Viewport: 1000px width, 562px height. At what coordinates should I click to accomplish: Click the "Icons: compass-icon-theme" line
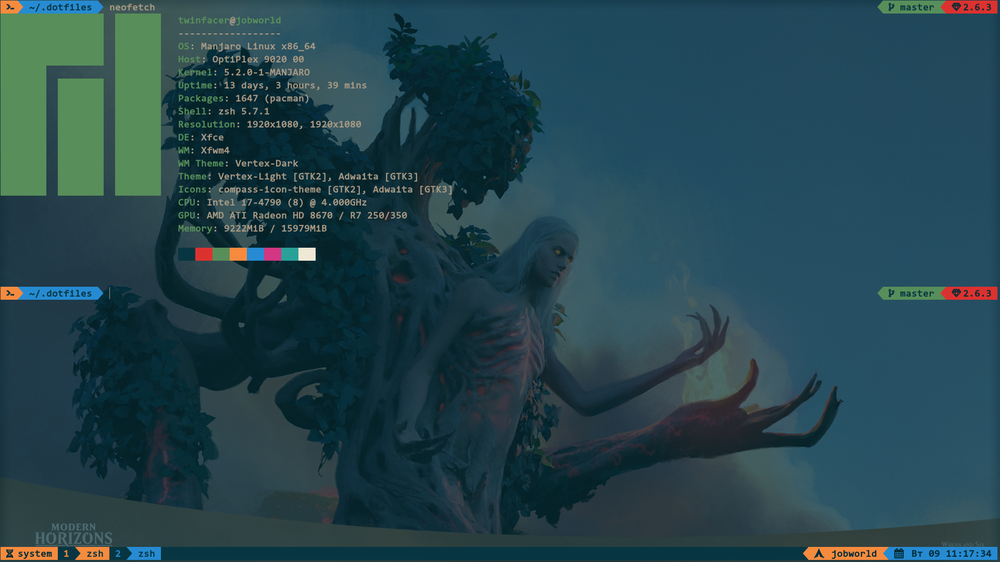tap(316, 189)
